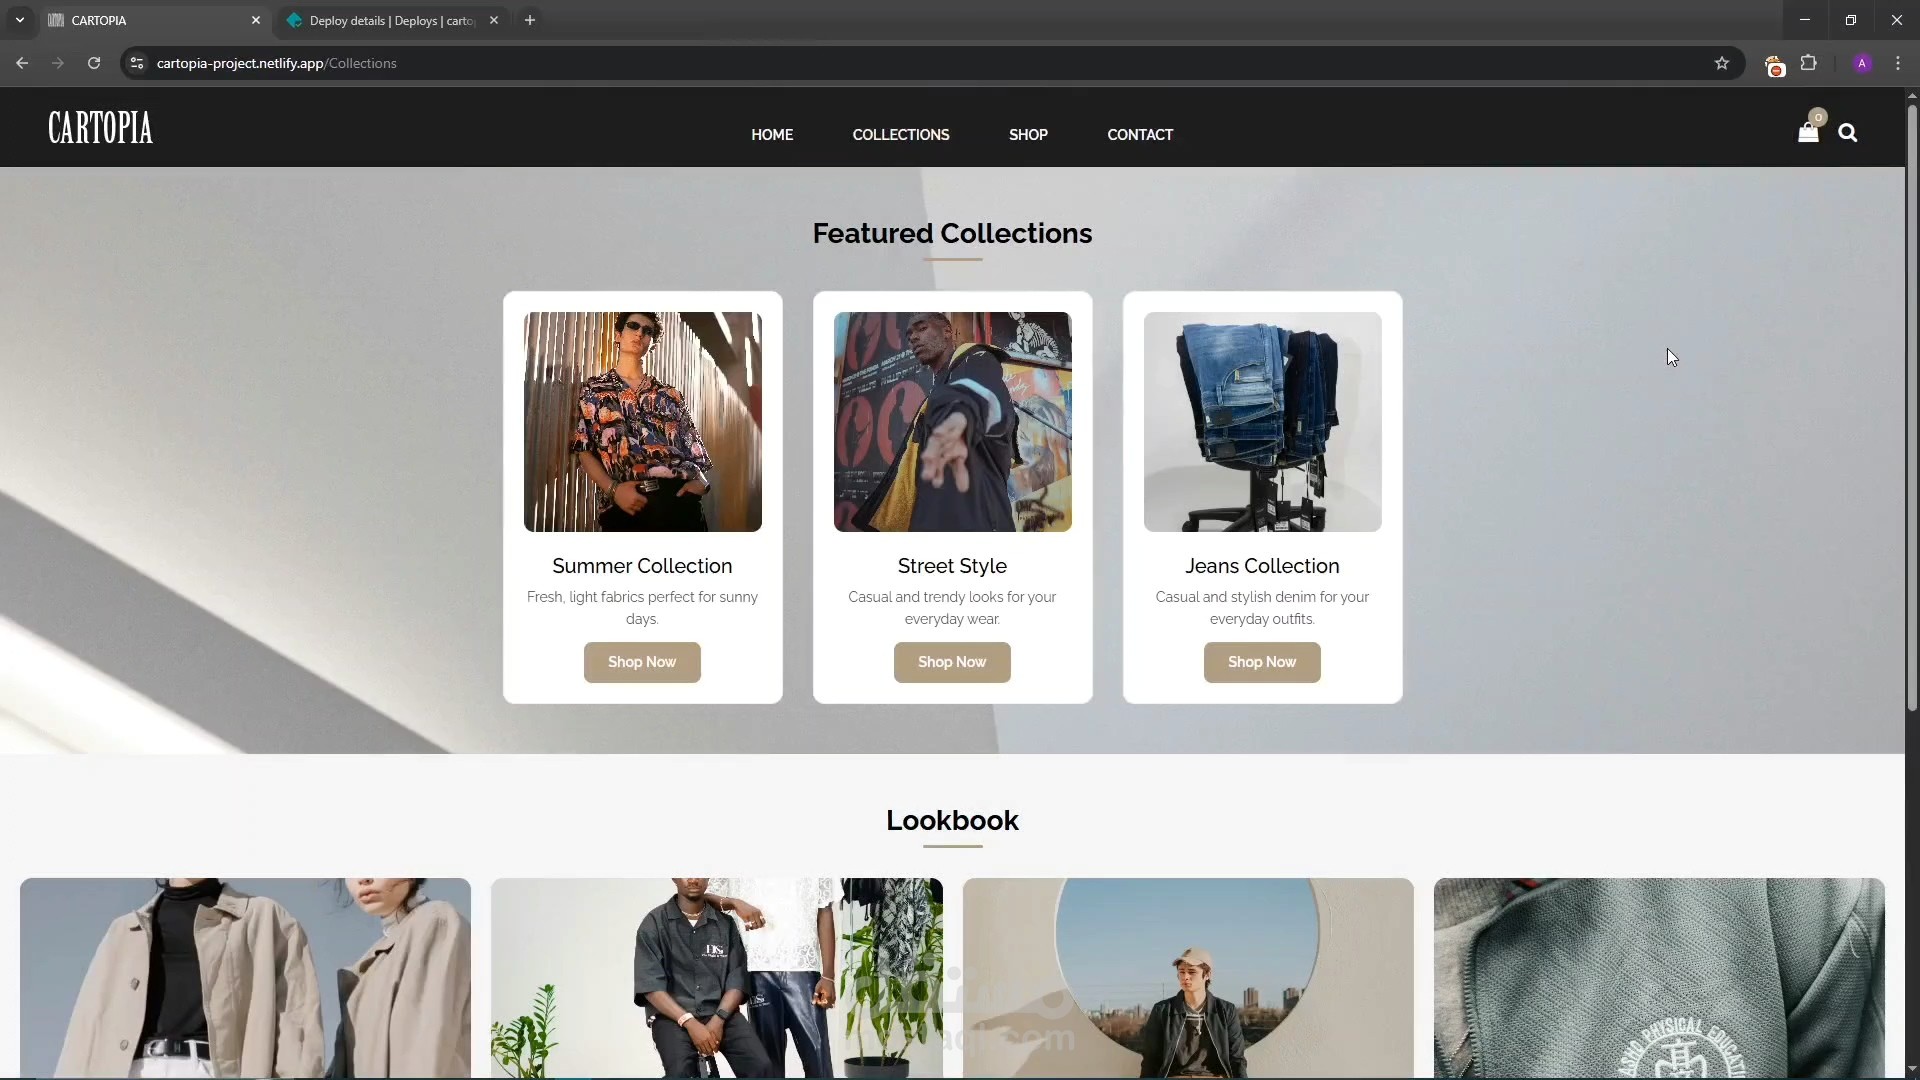This screenshot has height=1080, width=1920.
Task: Bookmark the page using the star icon
Action: pos(1722,63)
